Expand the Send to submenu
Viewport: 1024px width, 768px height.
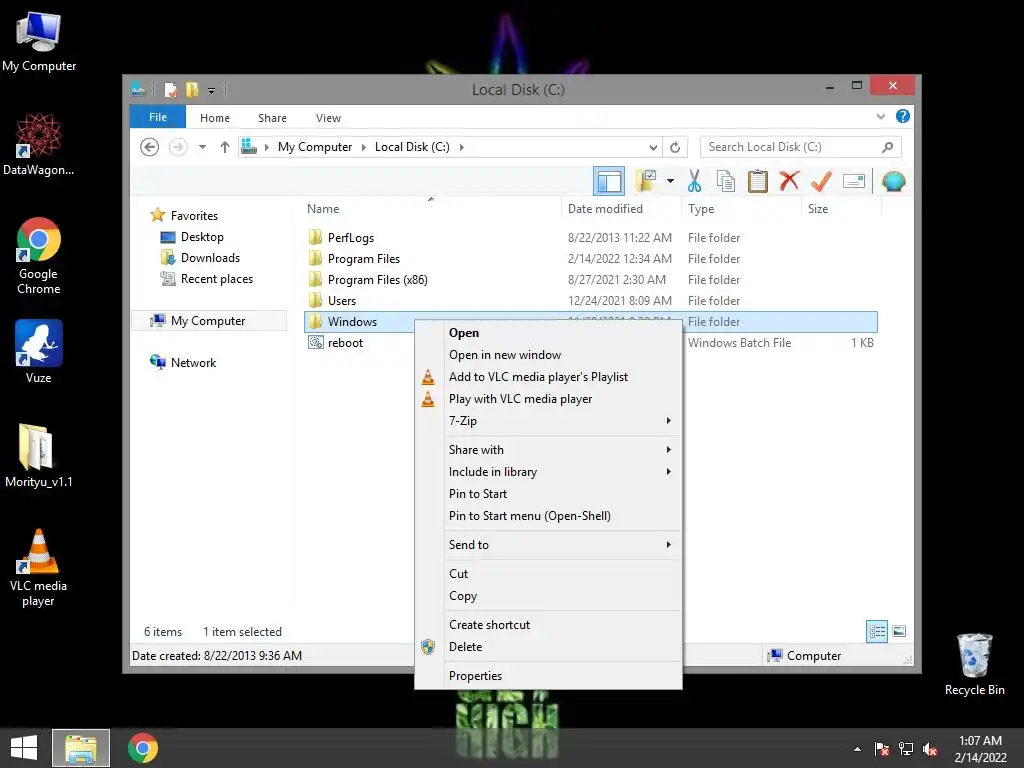pos(549,545)
